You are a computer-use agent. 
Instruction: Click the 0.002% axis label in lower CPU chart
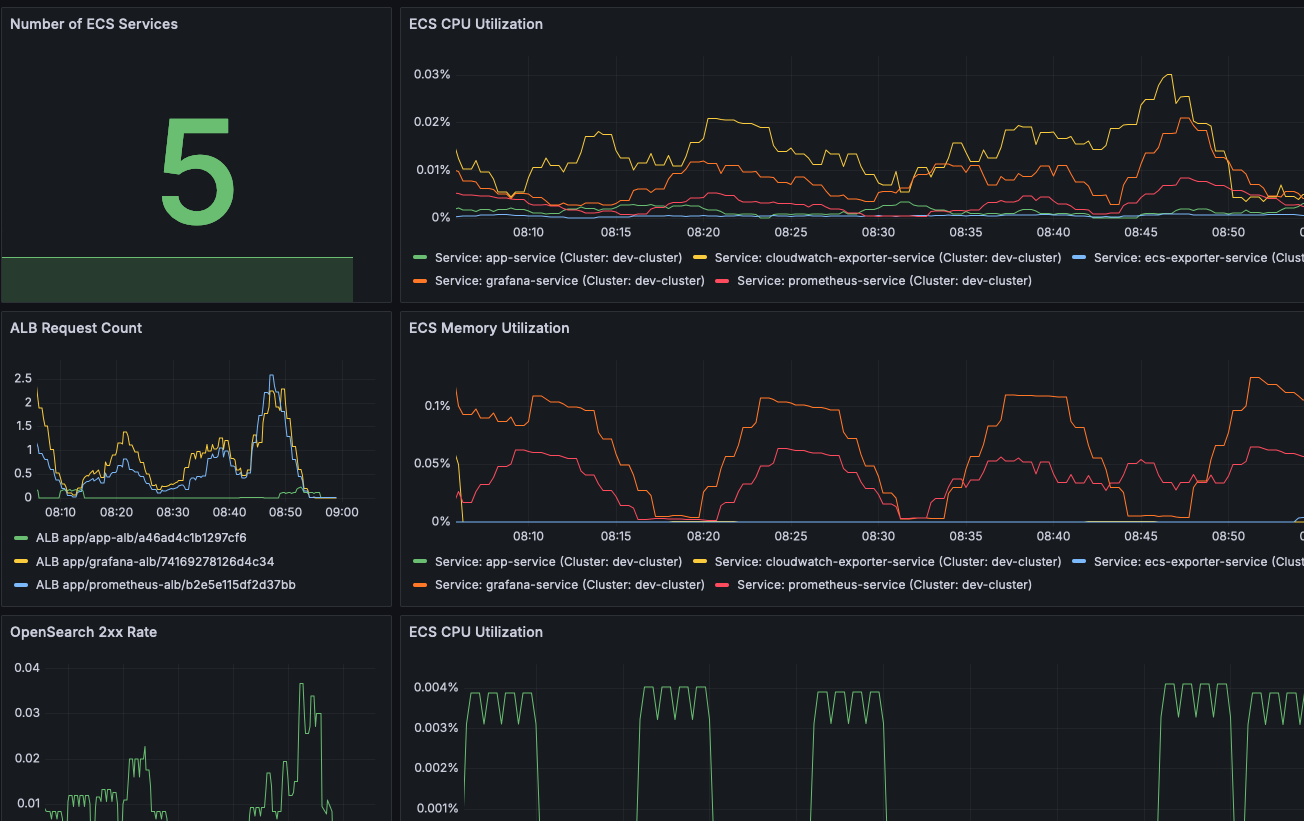click(436, 768)
